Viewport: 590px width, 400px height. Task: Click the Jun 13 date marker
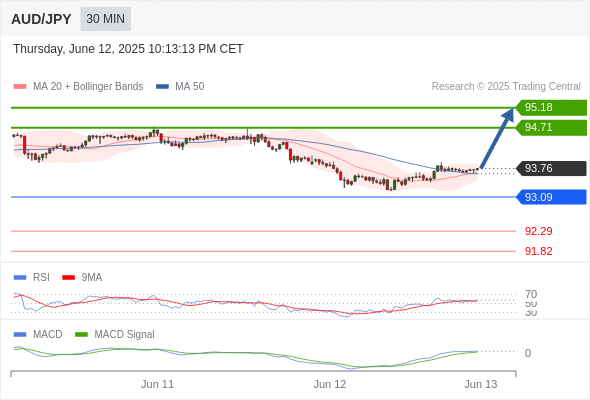click(x=481, y=384)
